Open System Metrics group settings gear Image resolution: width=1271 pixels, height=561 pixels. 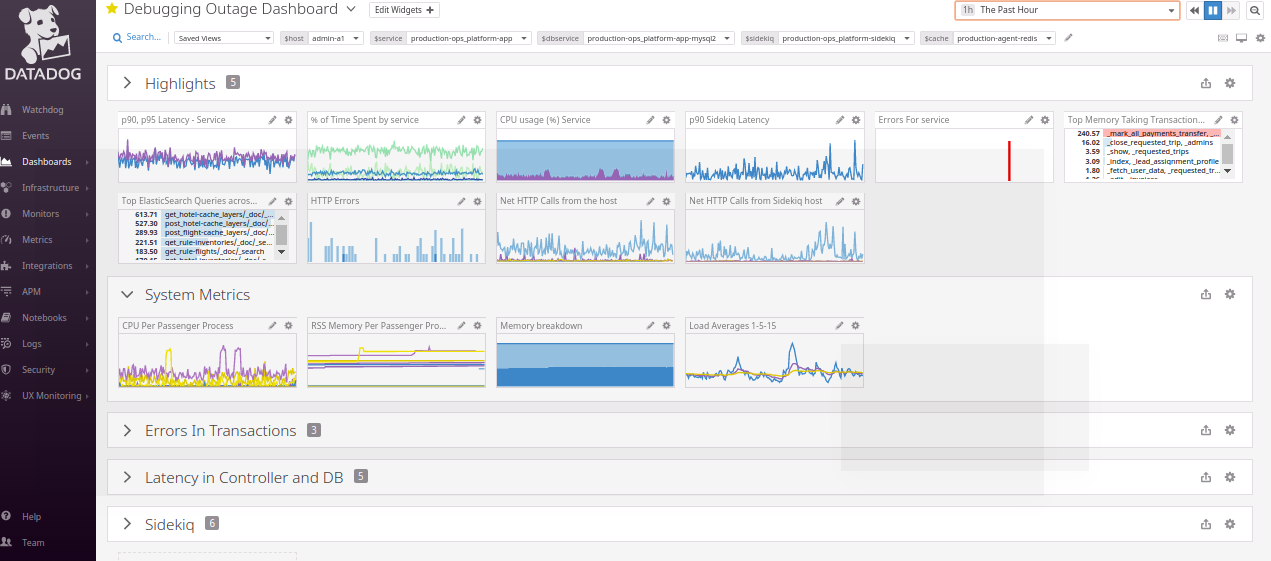[1230, 294]
